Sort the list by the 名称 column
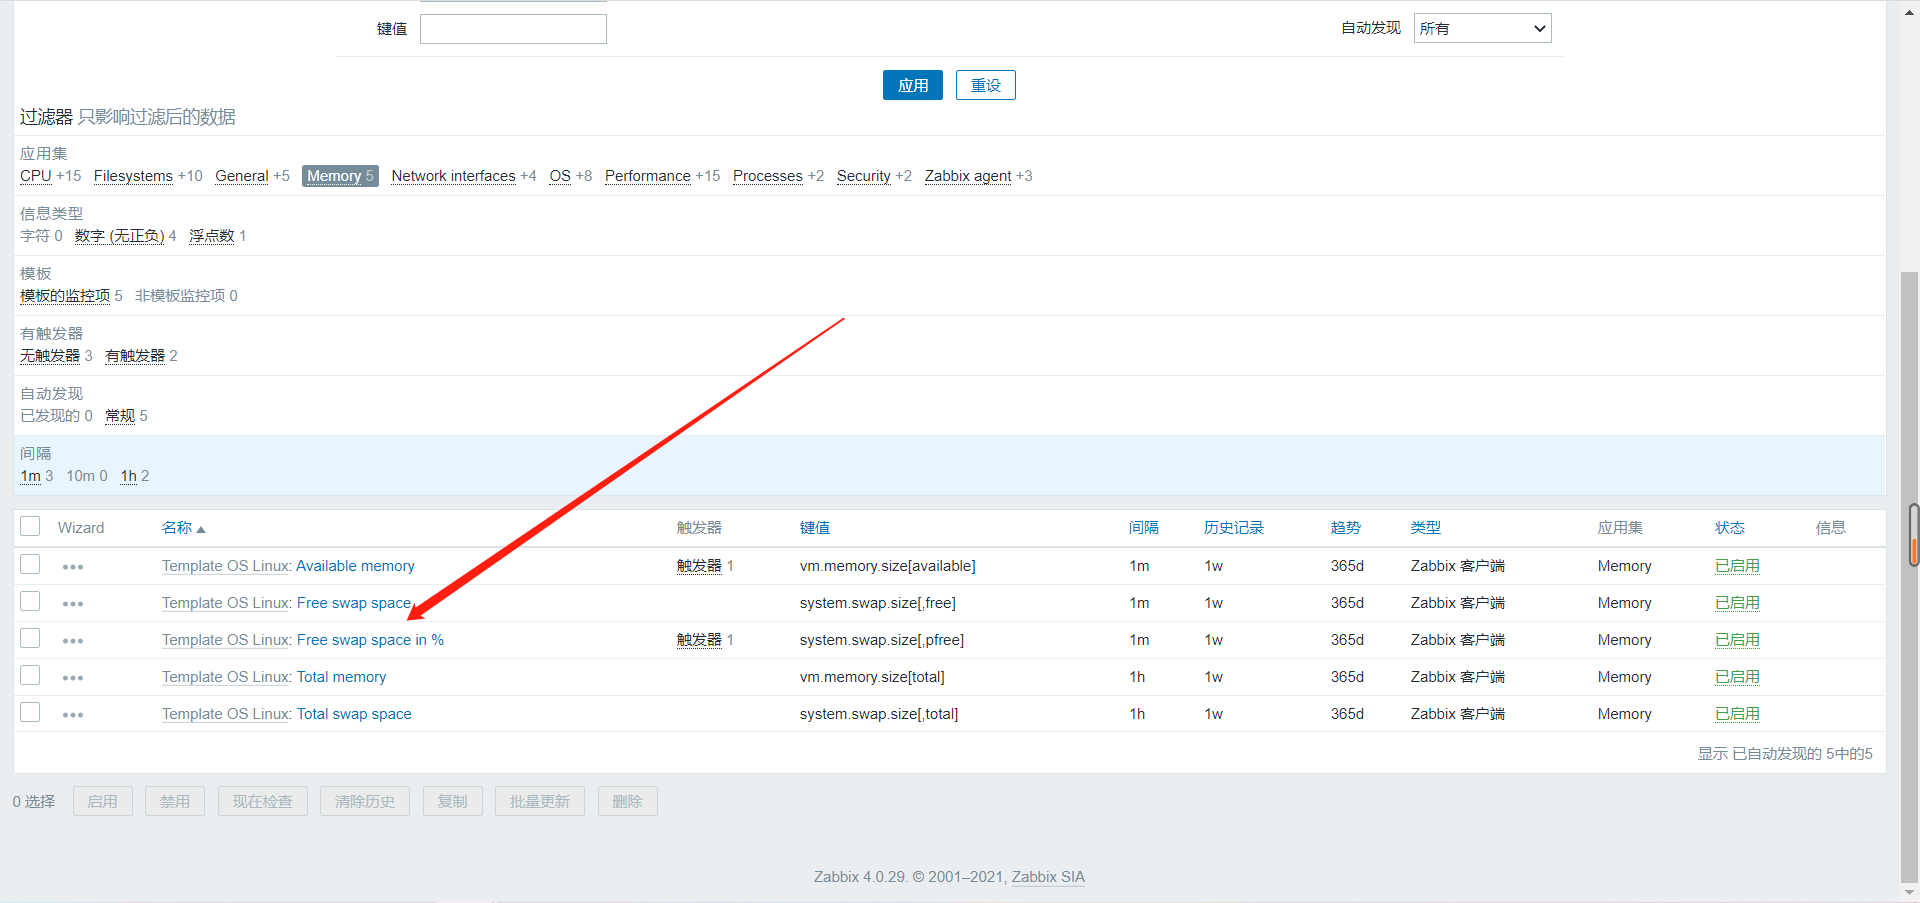This screenshot has height=903, width=1920. [x=177, y=528]
